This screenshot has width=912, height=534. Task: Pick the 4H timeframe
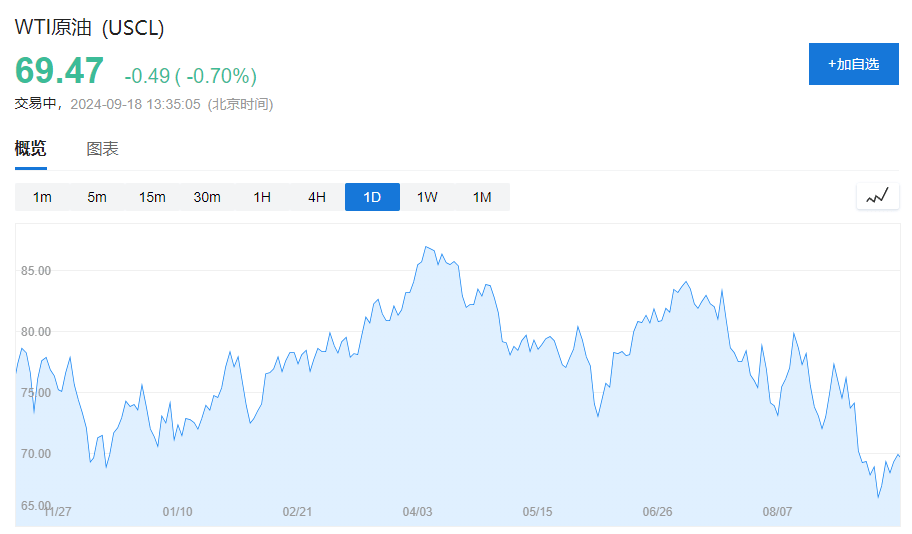(x=317, y=197)
